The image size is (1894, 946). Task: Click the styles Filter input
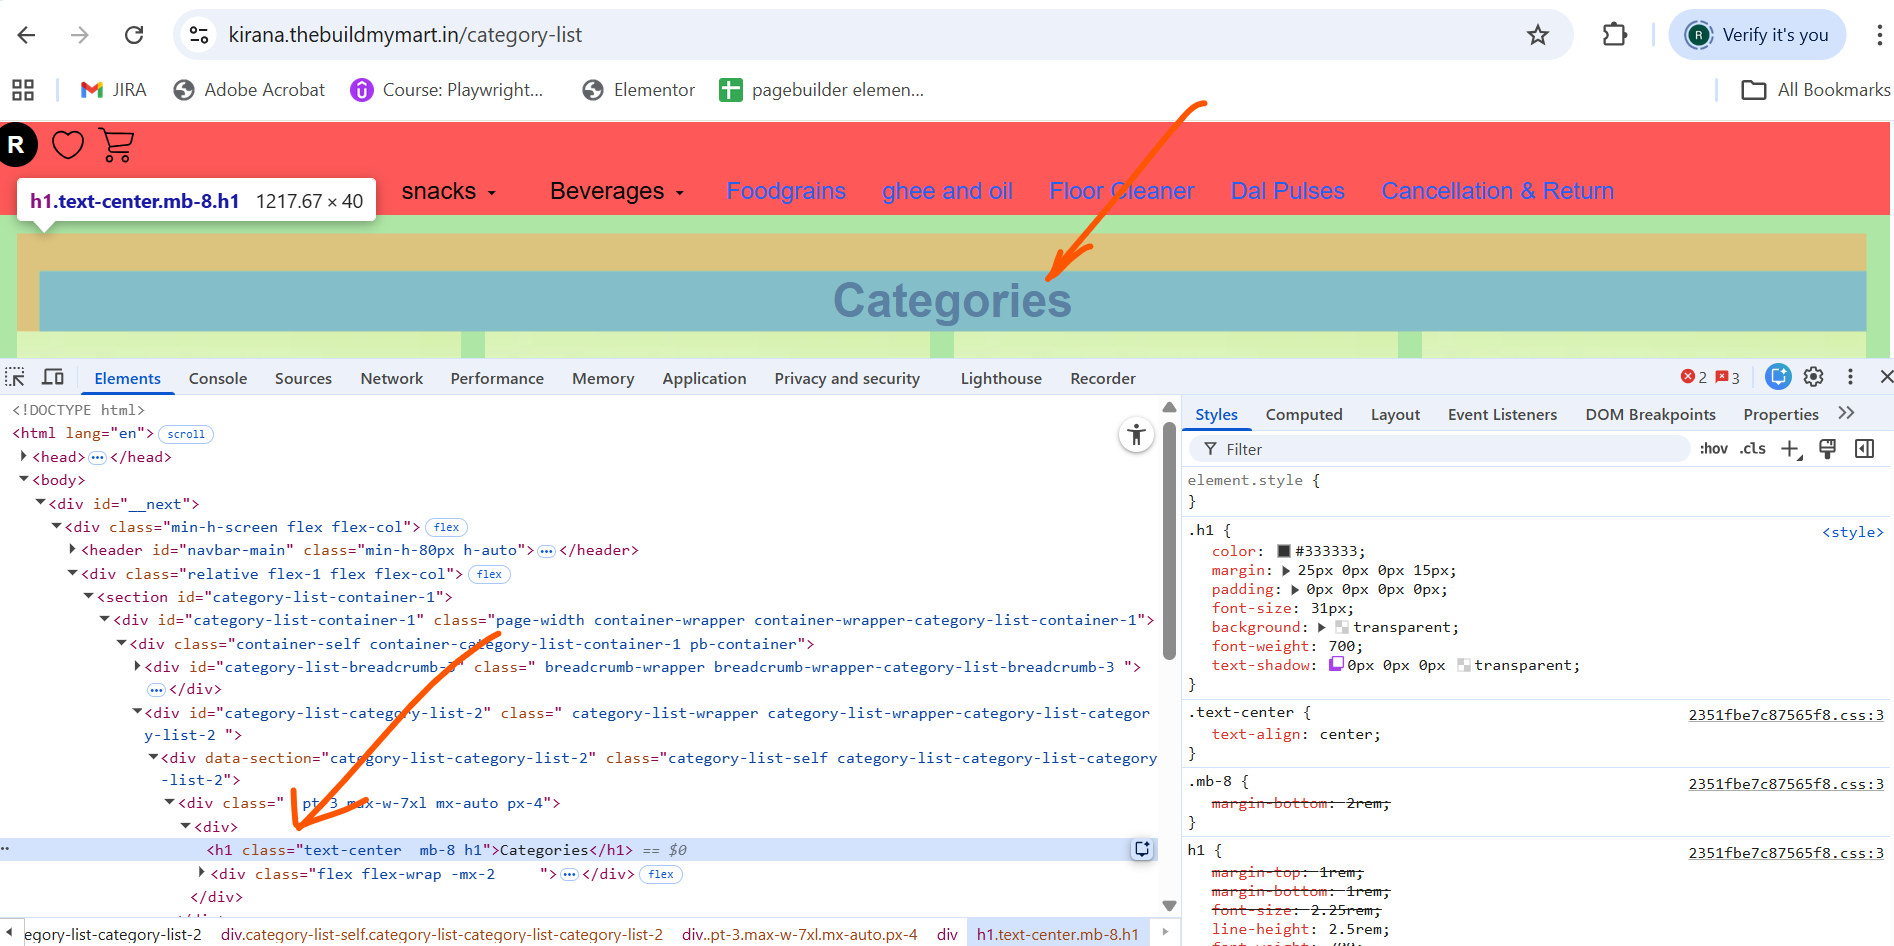(x=1440, y=449)
